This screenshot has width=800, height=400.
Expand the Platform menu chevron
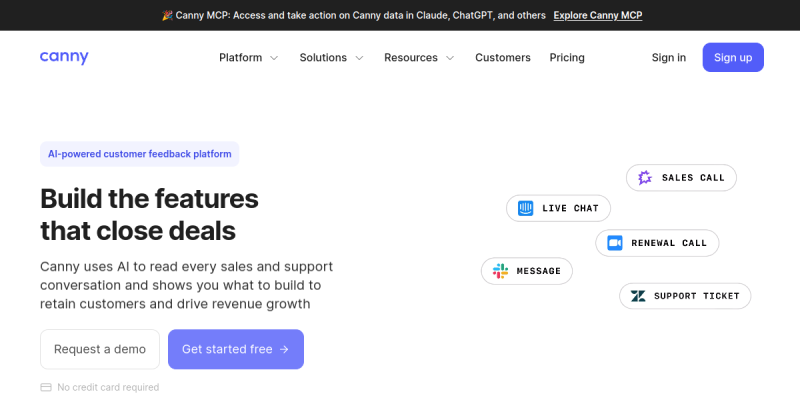coord(274,58)
